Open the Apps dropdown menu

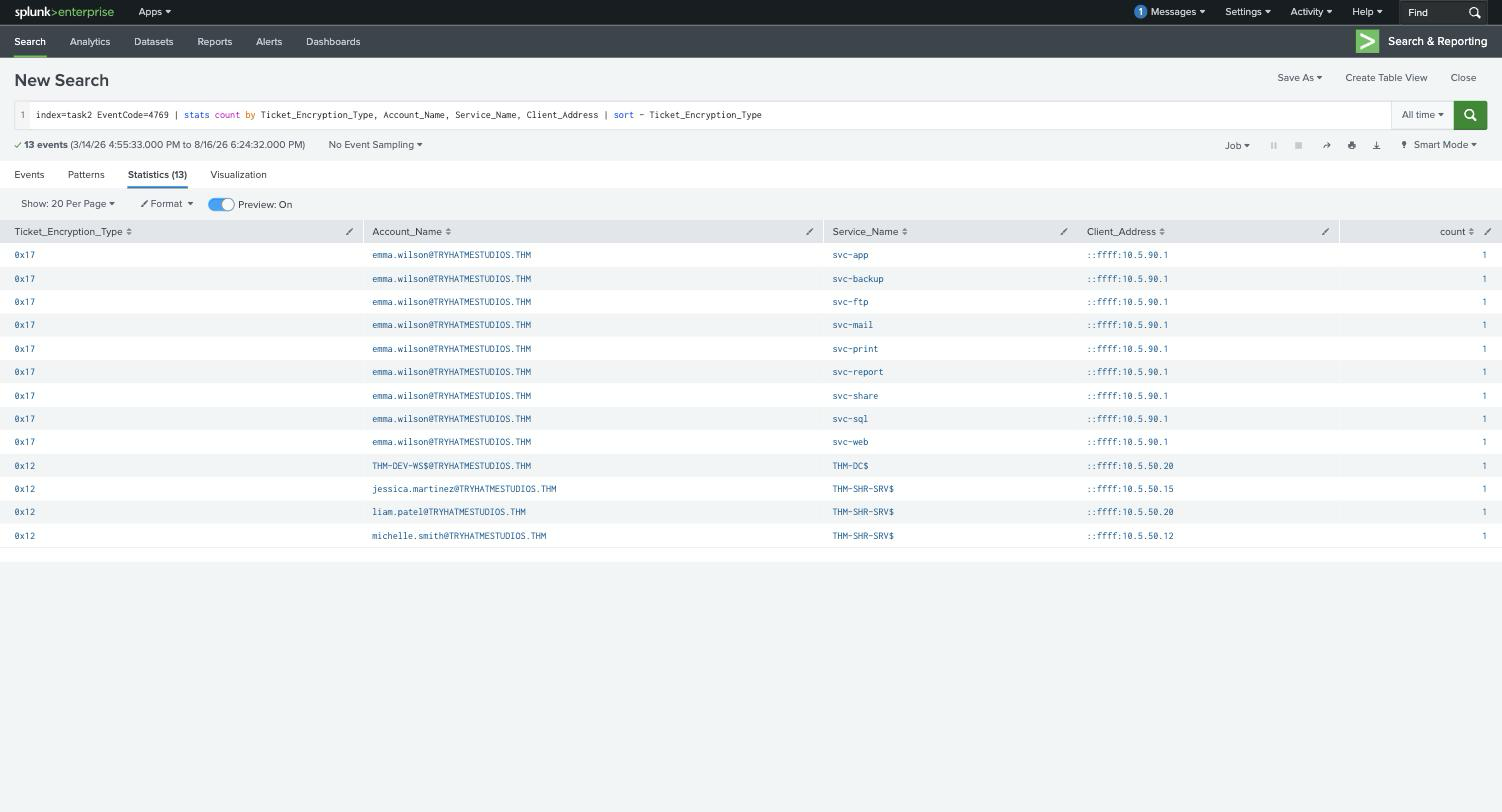[x=154, y=12]
